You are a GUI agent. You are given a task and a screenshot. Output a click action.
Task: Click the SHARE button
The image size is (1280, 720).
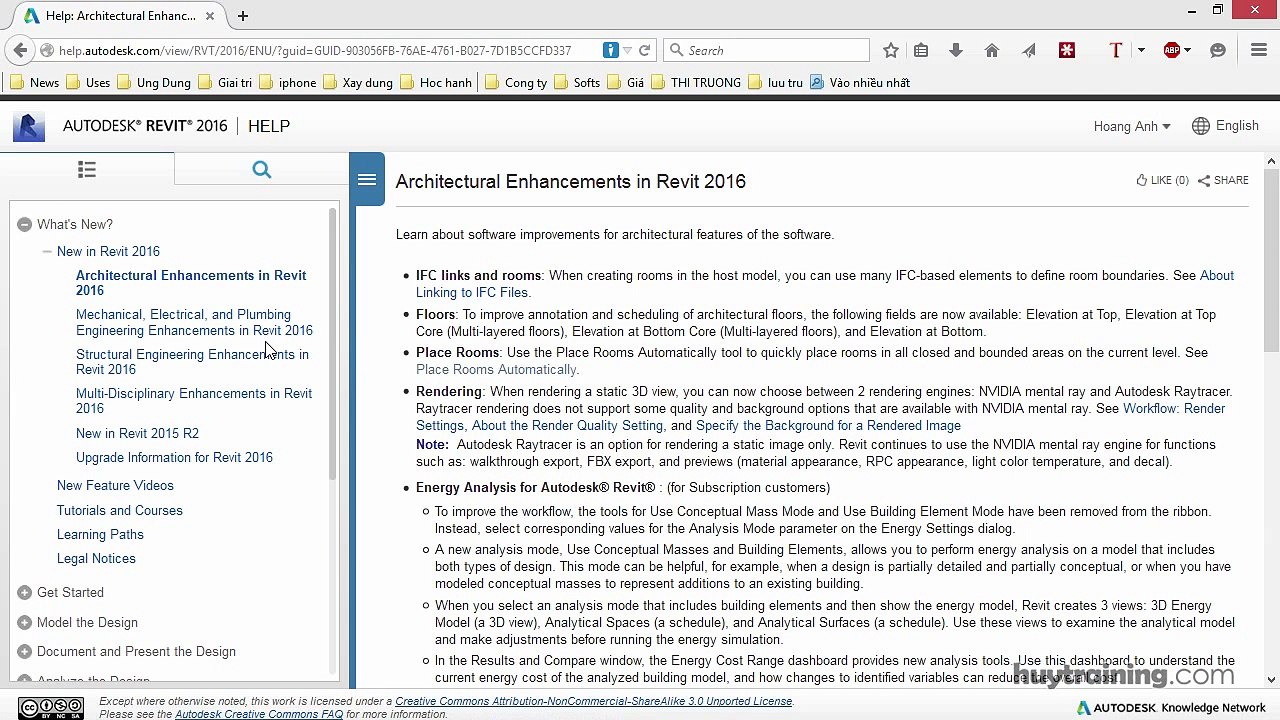(x=1223, y=180)
